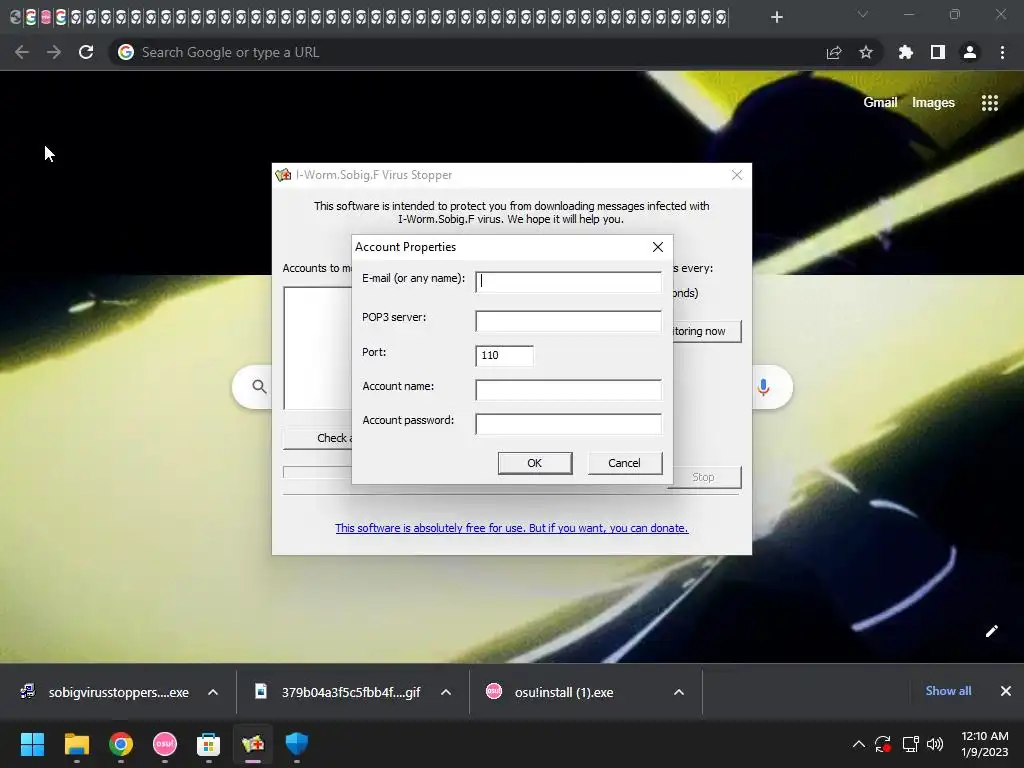
Task: Switch to the first Chrome tab
Action: point(16,18)
